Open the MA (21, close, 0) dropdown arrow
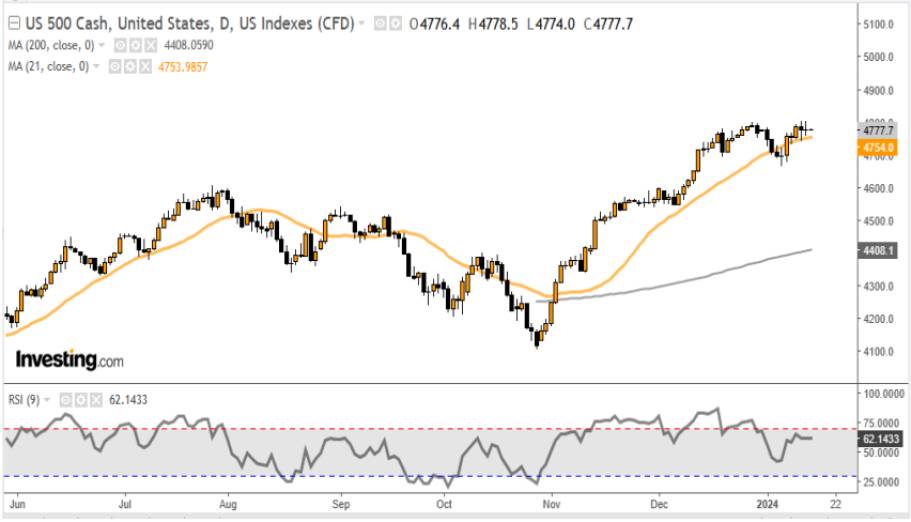Viewport: 911px width, 522px height. pos(97,66)
